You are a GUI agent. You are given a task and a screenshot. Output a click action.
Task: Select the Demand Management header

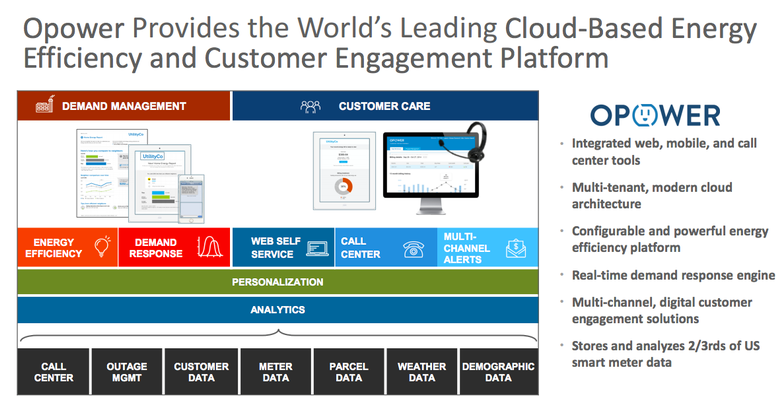tap(124, 105)
